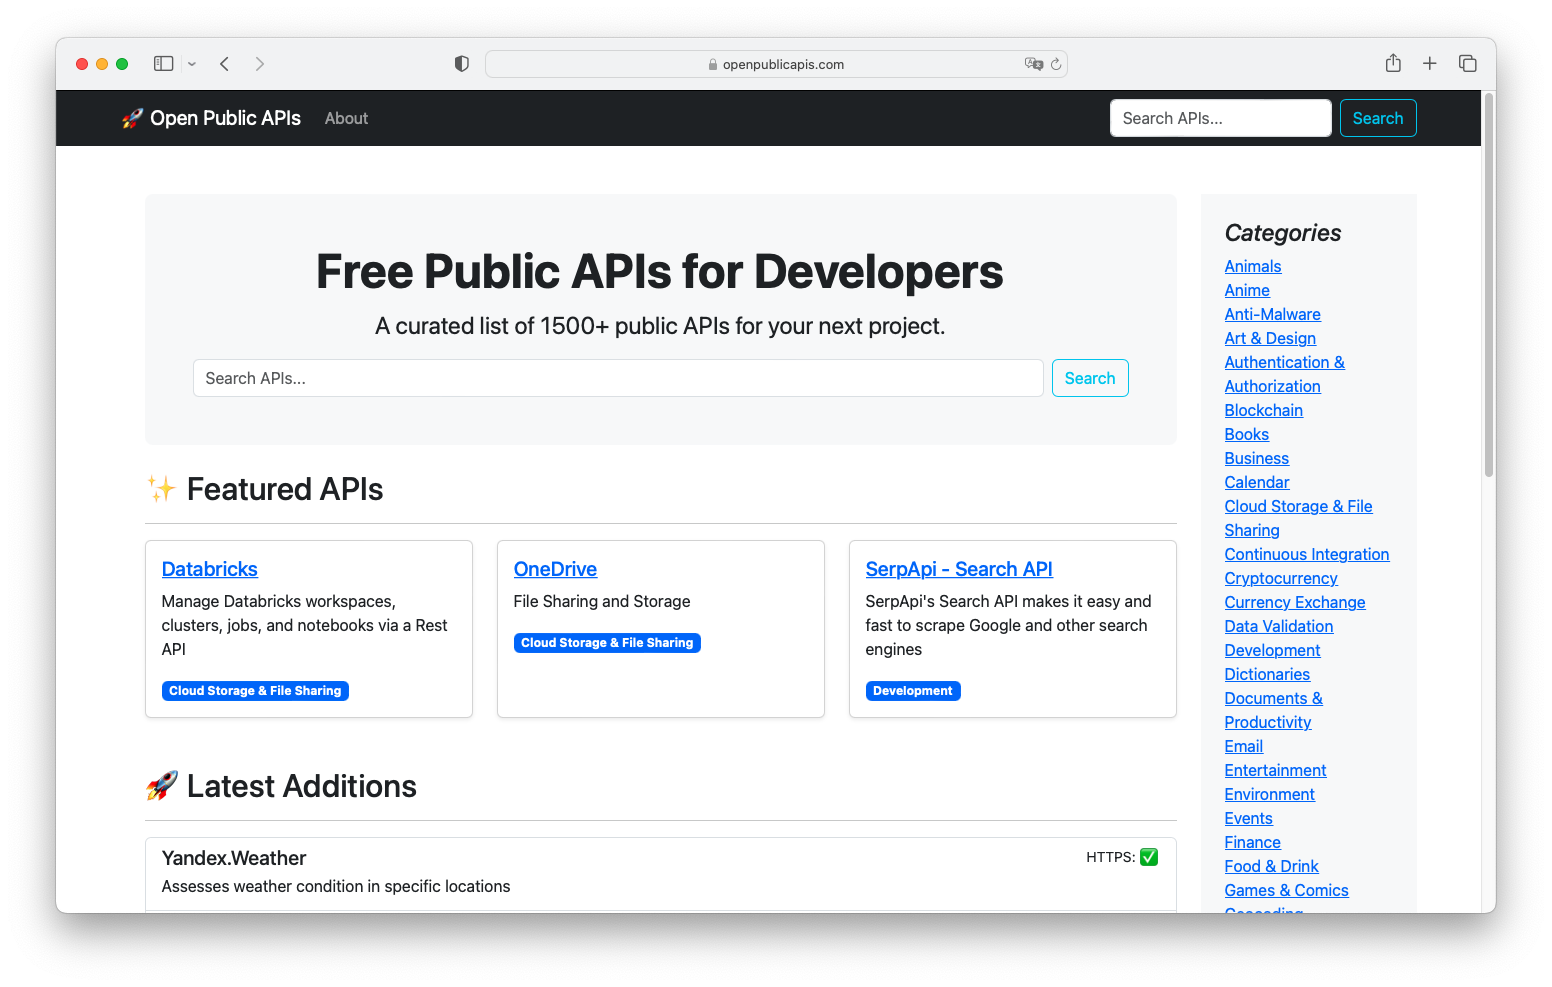Open the Dictionaries category
Screen dimensions: 1552x987
(x=1267, y=674)
